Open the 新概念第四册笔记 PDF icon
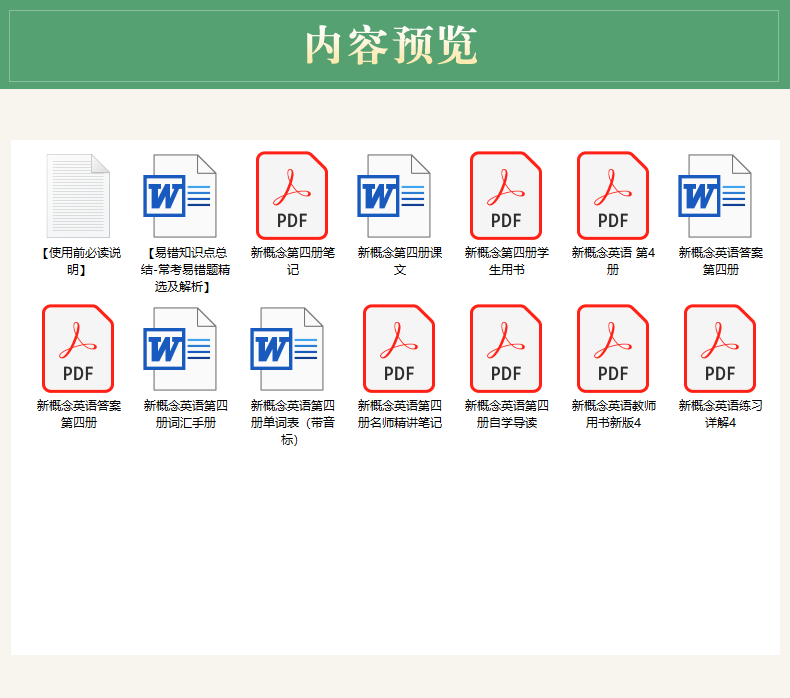Screen dimensions: 790x698 [x=292, y=196]
